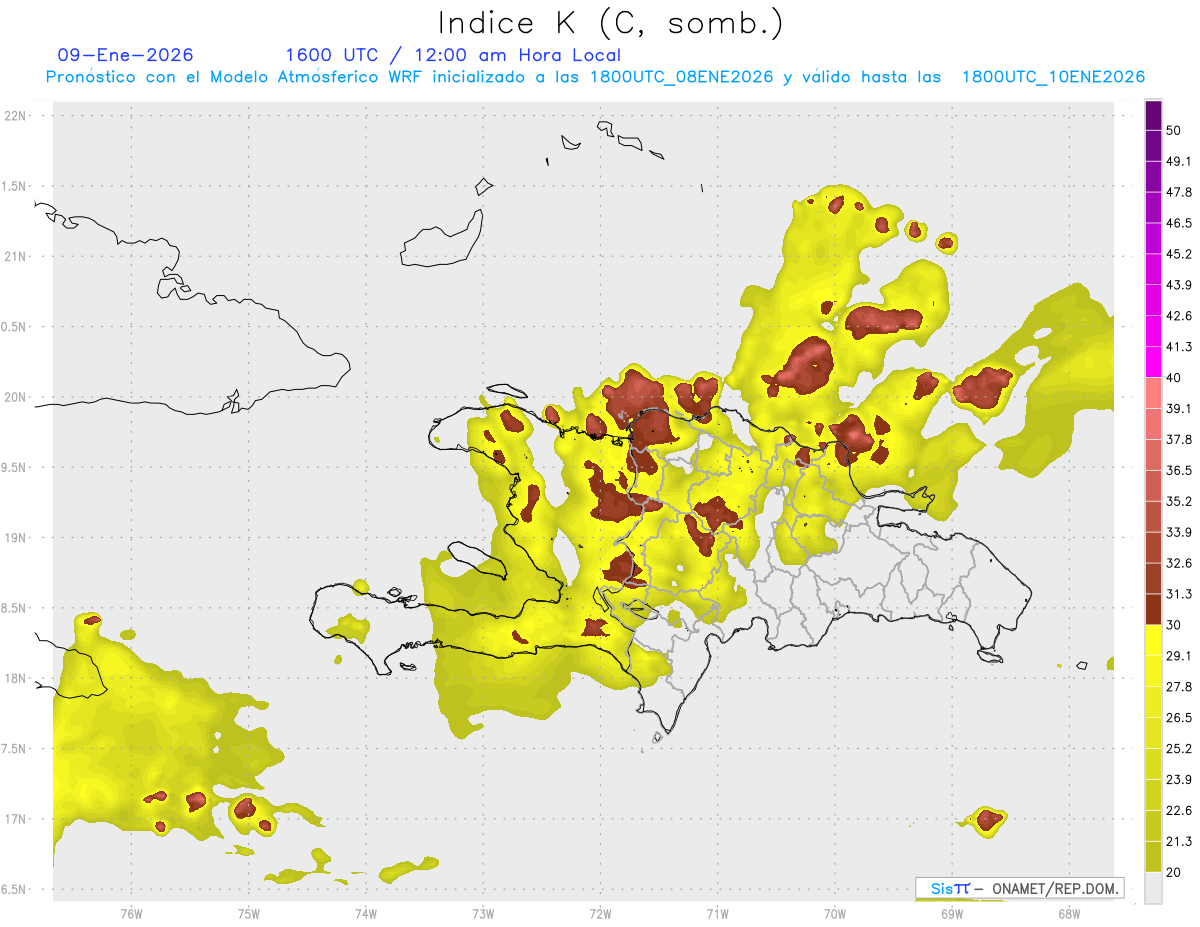
Task: Click the "17N" latitude axis label
Action: coord(17,819)
